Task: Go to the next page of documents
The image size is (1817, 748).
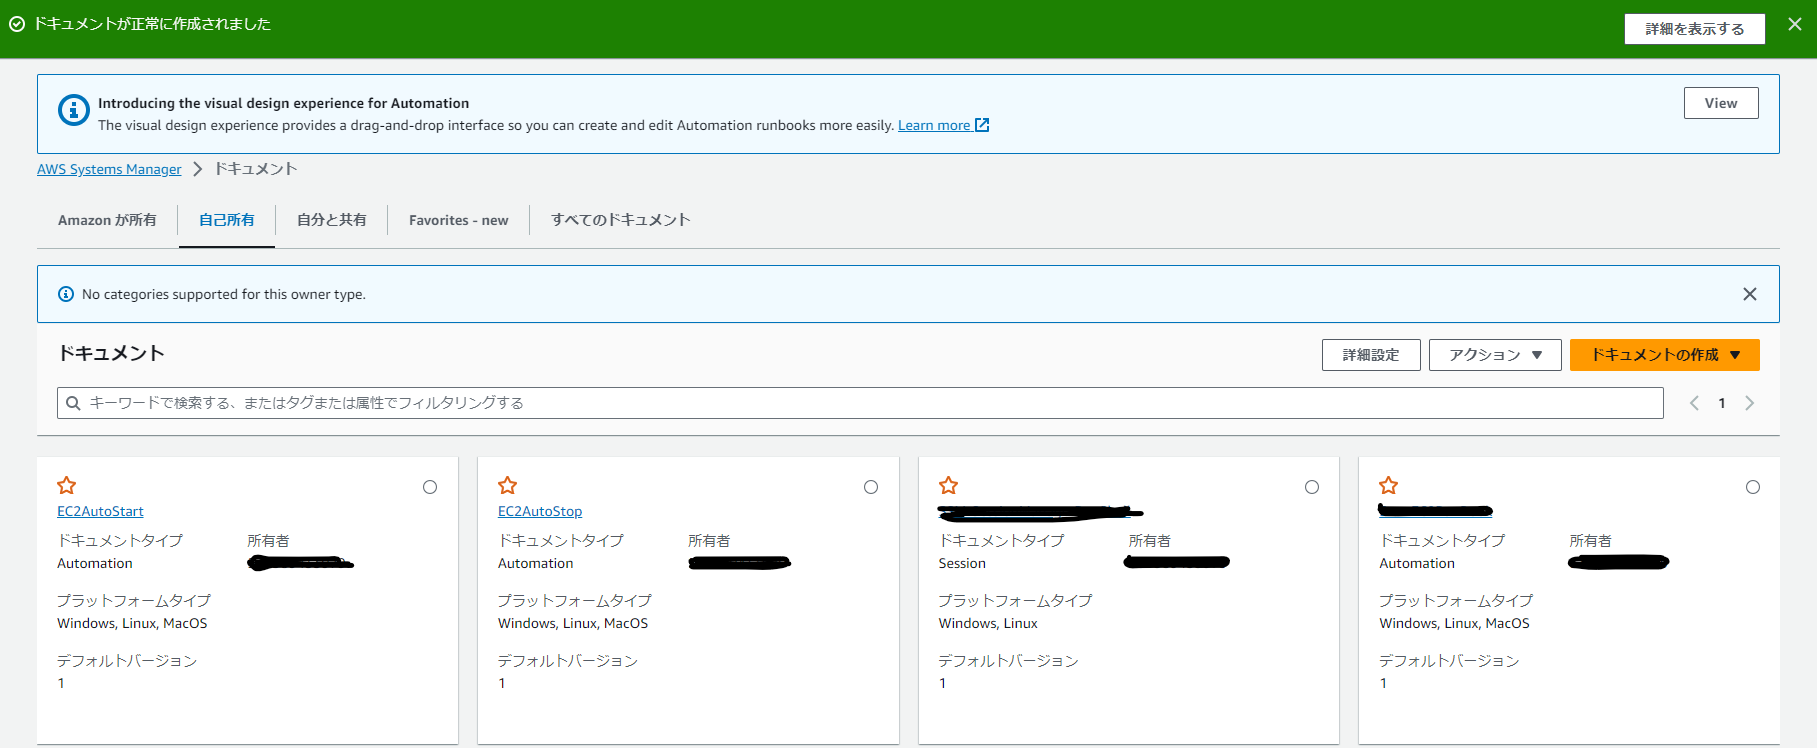Action: (x=1750, y=403)
